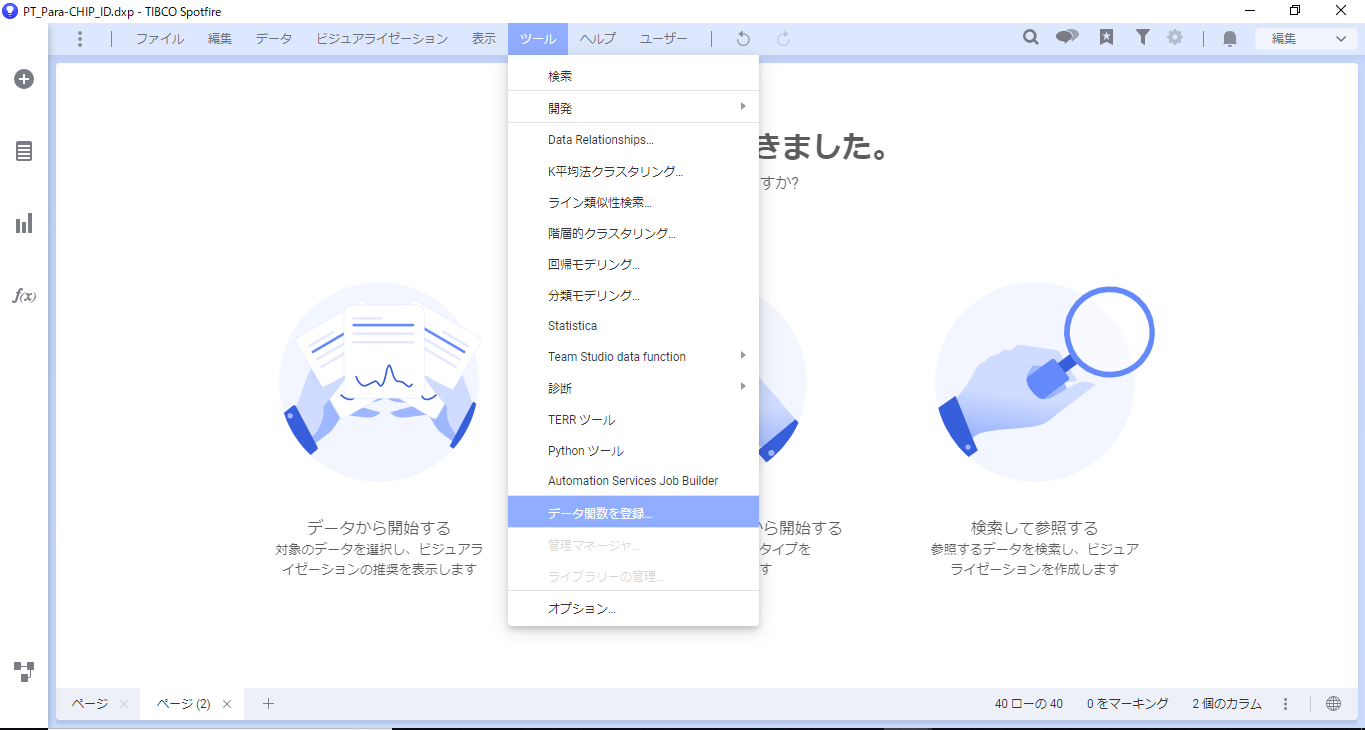Open the filters funnel icon
This screenshot has width=1365, height=730.
coord(1142,38)
